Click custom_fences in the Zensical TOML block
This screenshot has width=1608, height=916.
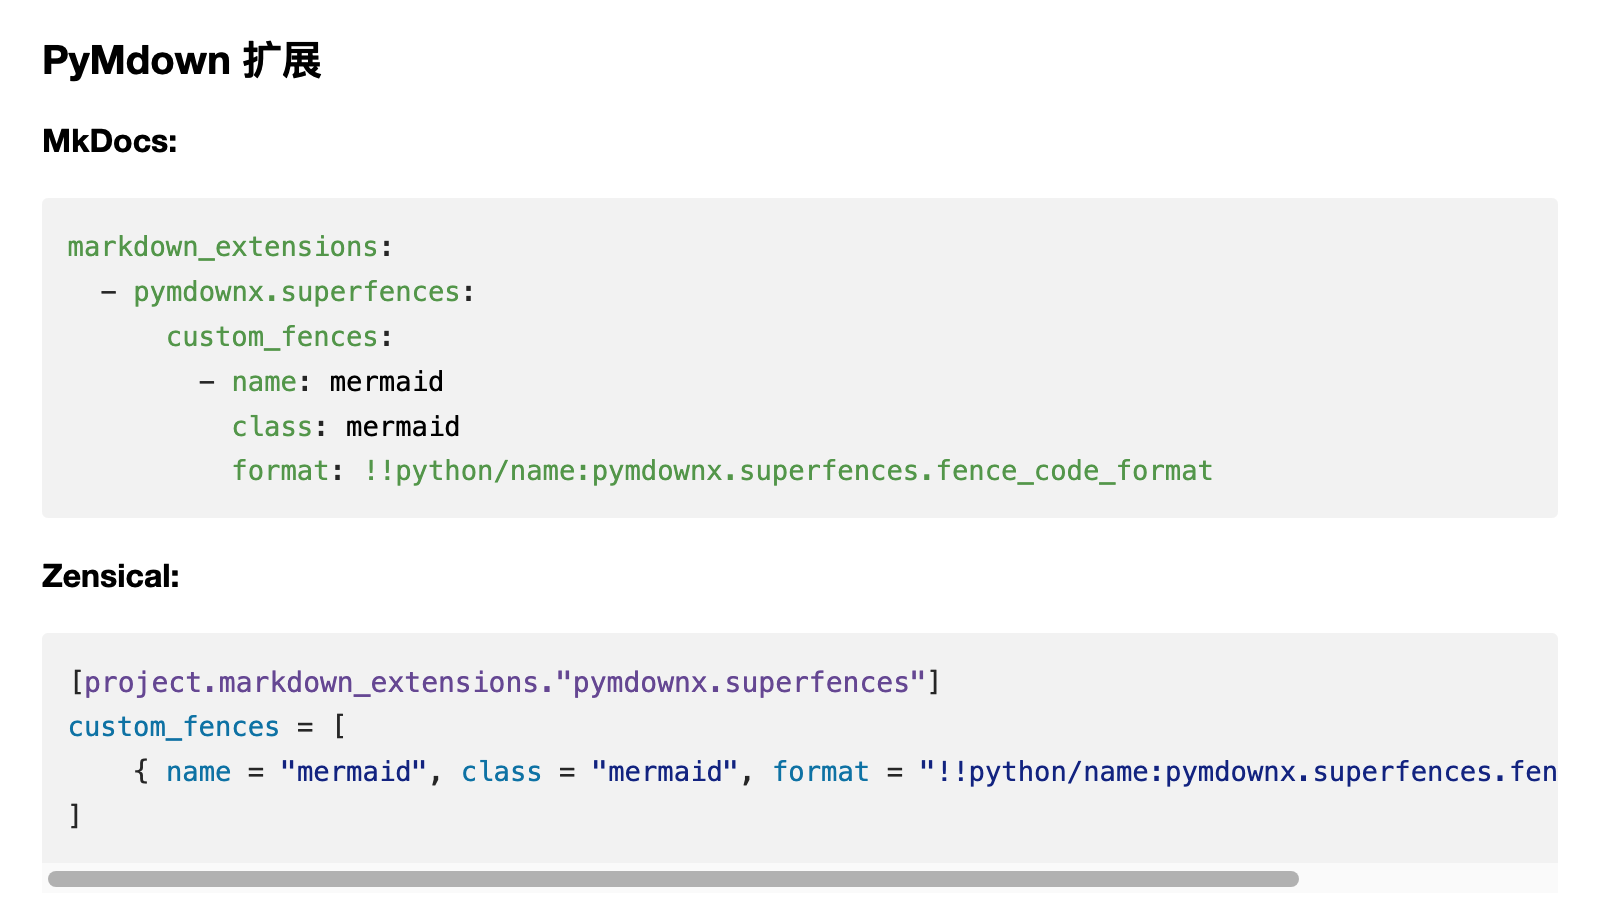[174, 727]
